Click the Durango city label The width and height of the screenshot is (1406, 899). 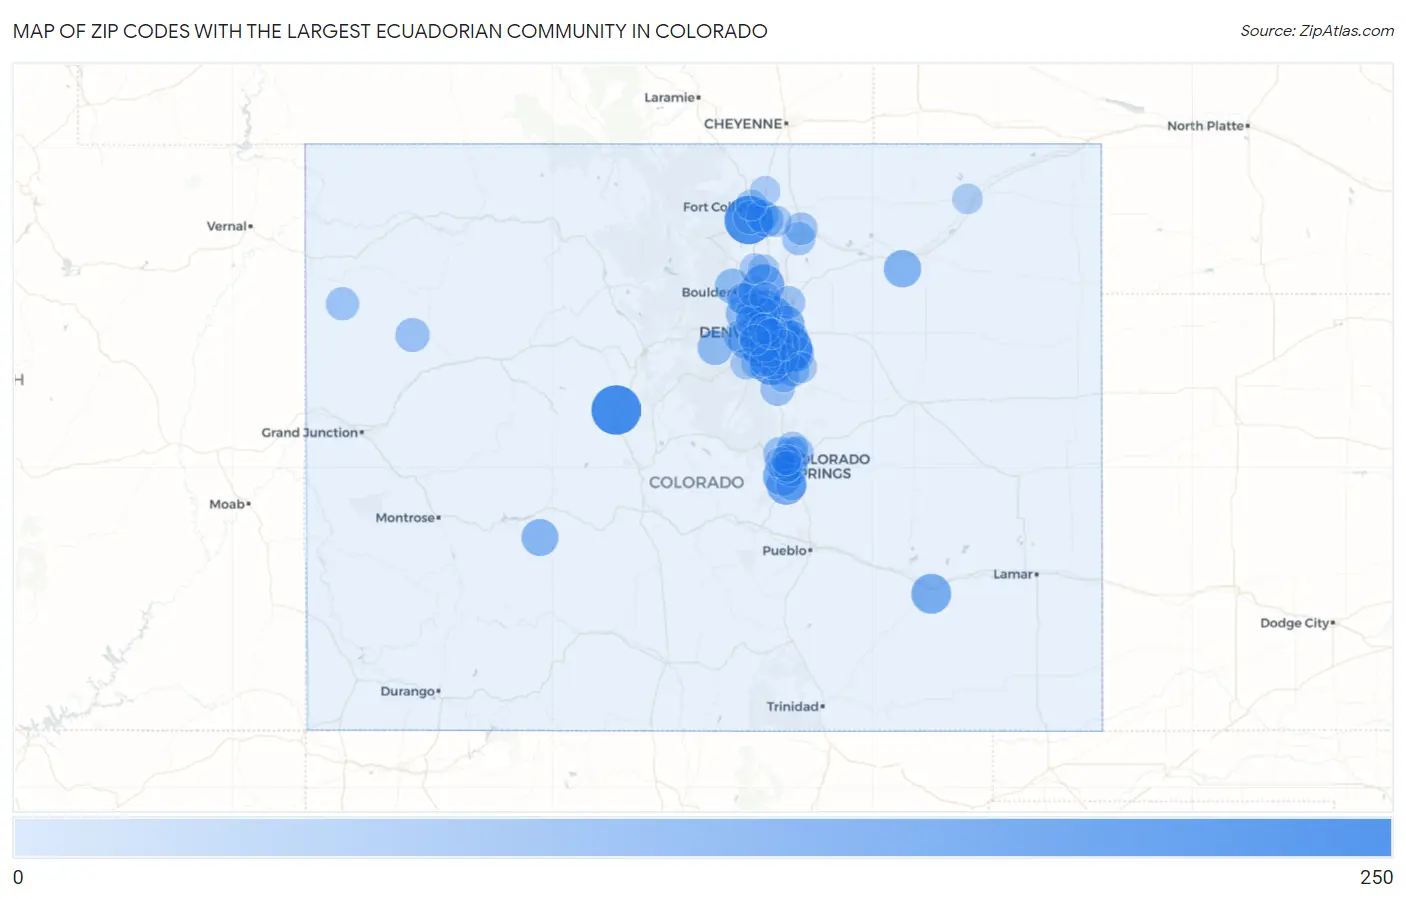tap(410, 692)
